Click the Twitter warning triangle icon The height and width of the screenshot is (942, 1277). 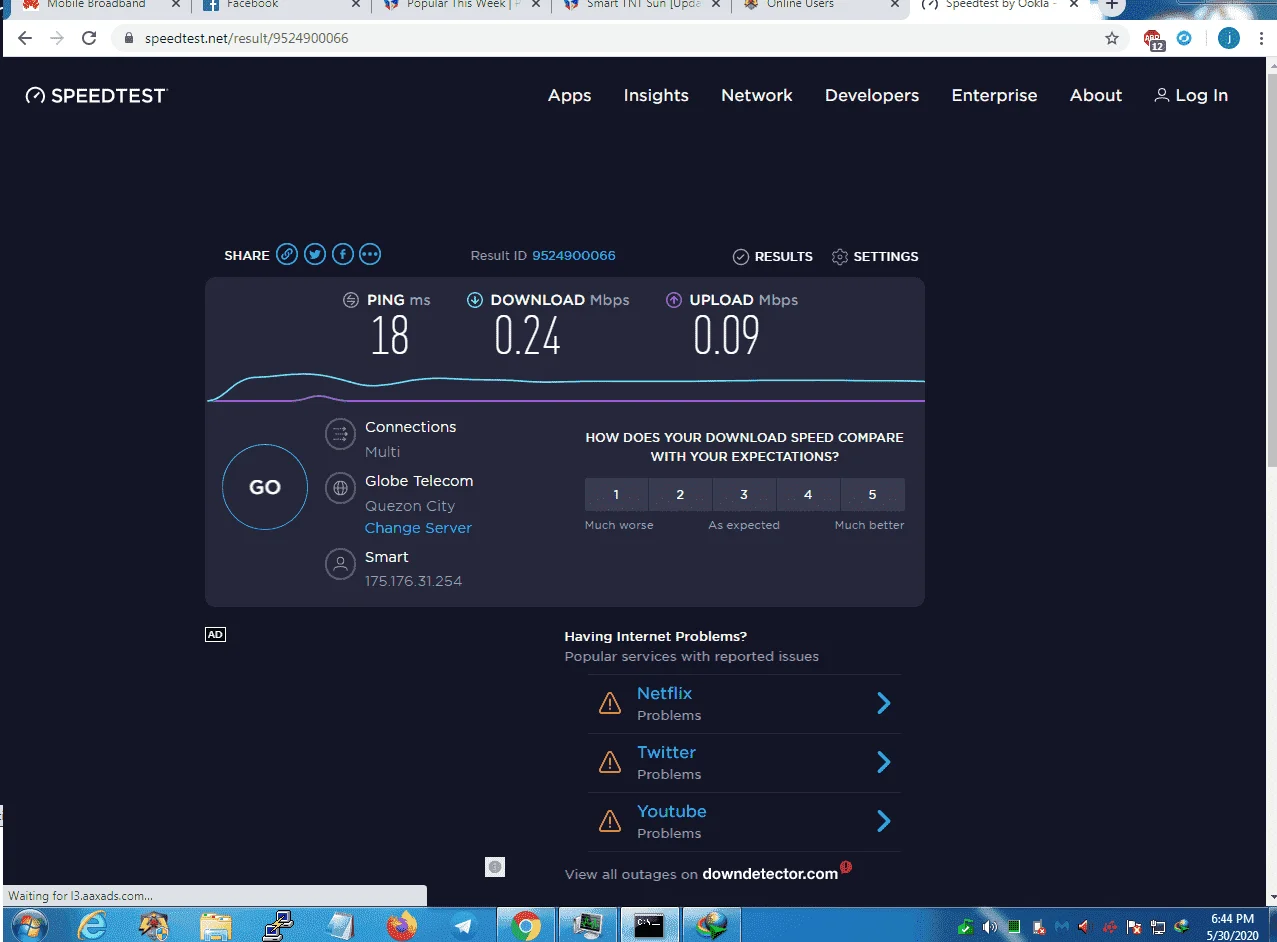tap(609, 763)
